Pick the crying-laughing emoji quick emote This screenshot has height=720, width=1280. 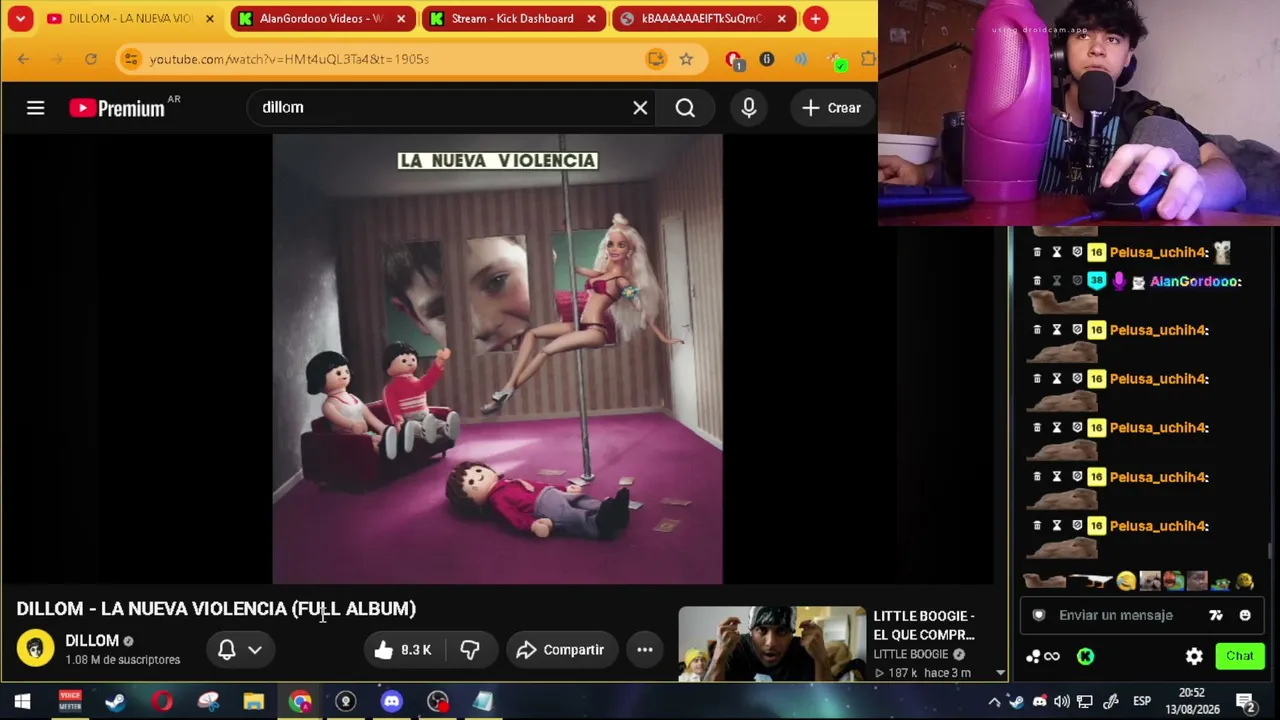pyautogui.click(x=1126, y=581)
